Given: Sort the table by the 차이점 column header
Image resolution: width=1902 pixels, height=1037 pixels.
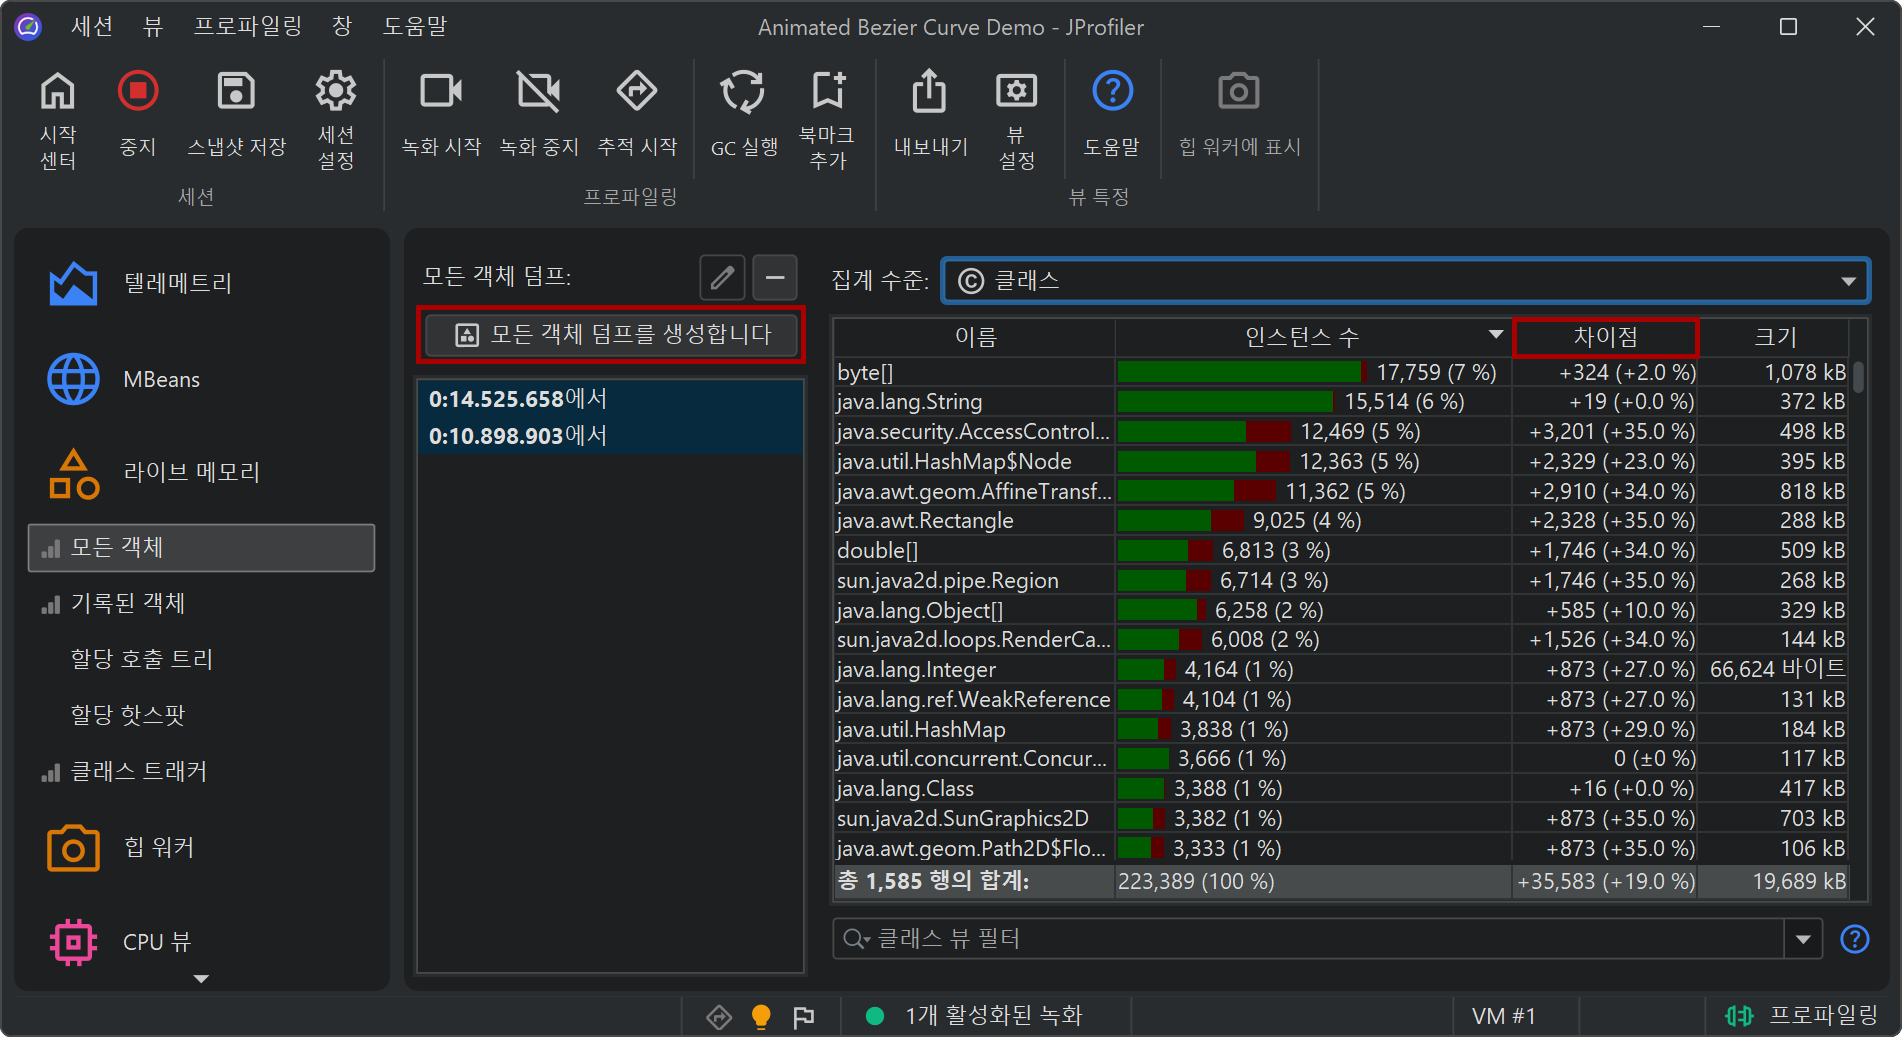Looking at the screenshot, I should pos(1605,337).
